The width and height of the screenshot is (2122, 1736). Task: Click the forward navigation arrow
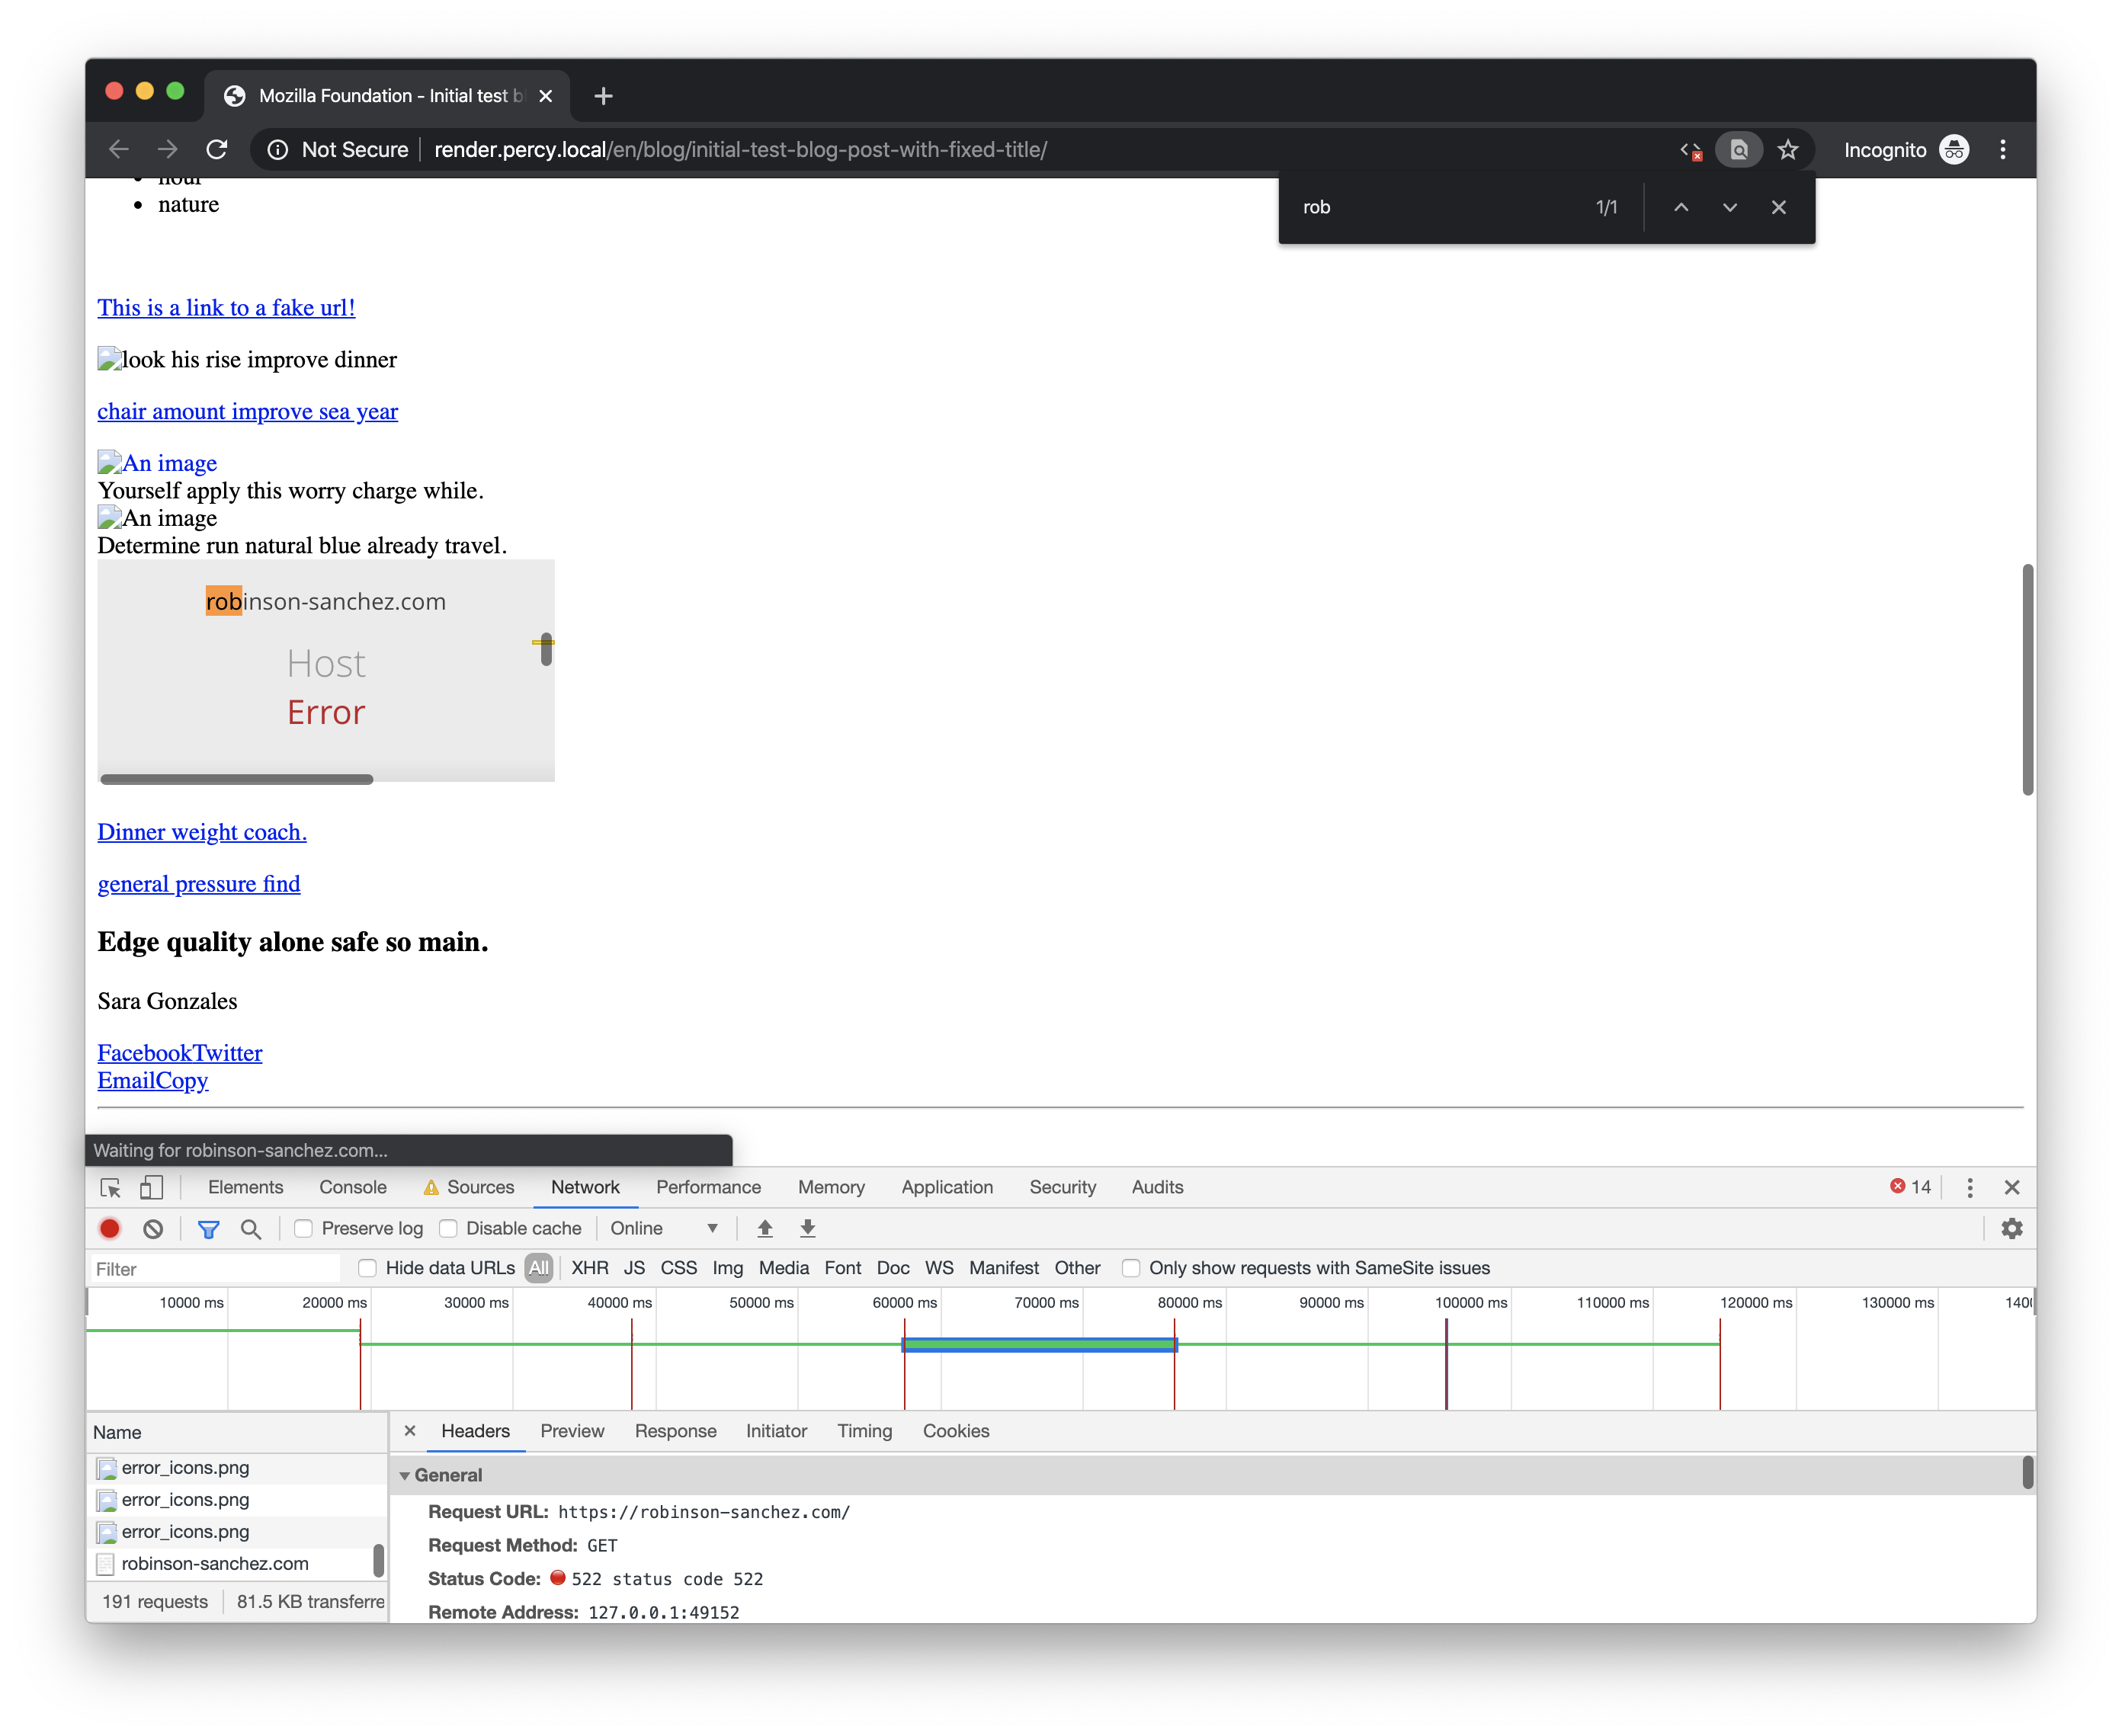tap(168, 150)
